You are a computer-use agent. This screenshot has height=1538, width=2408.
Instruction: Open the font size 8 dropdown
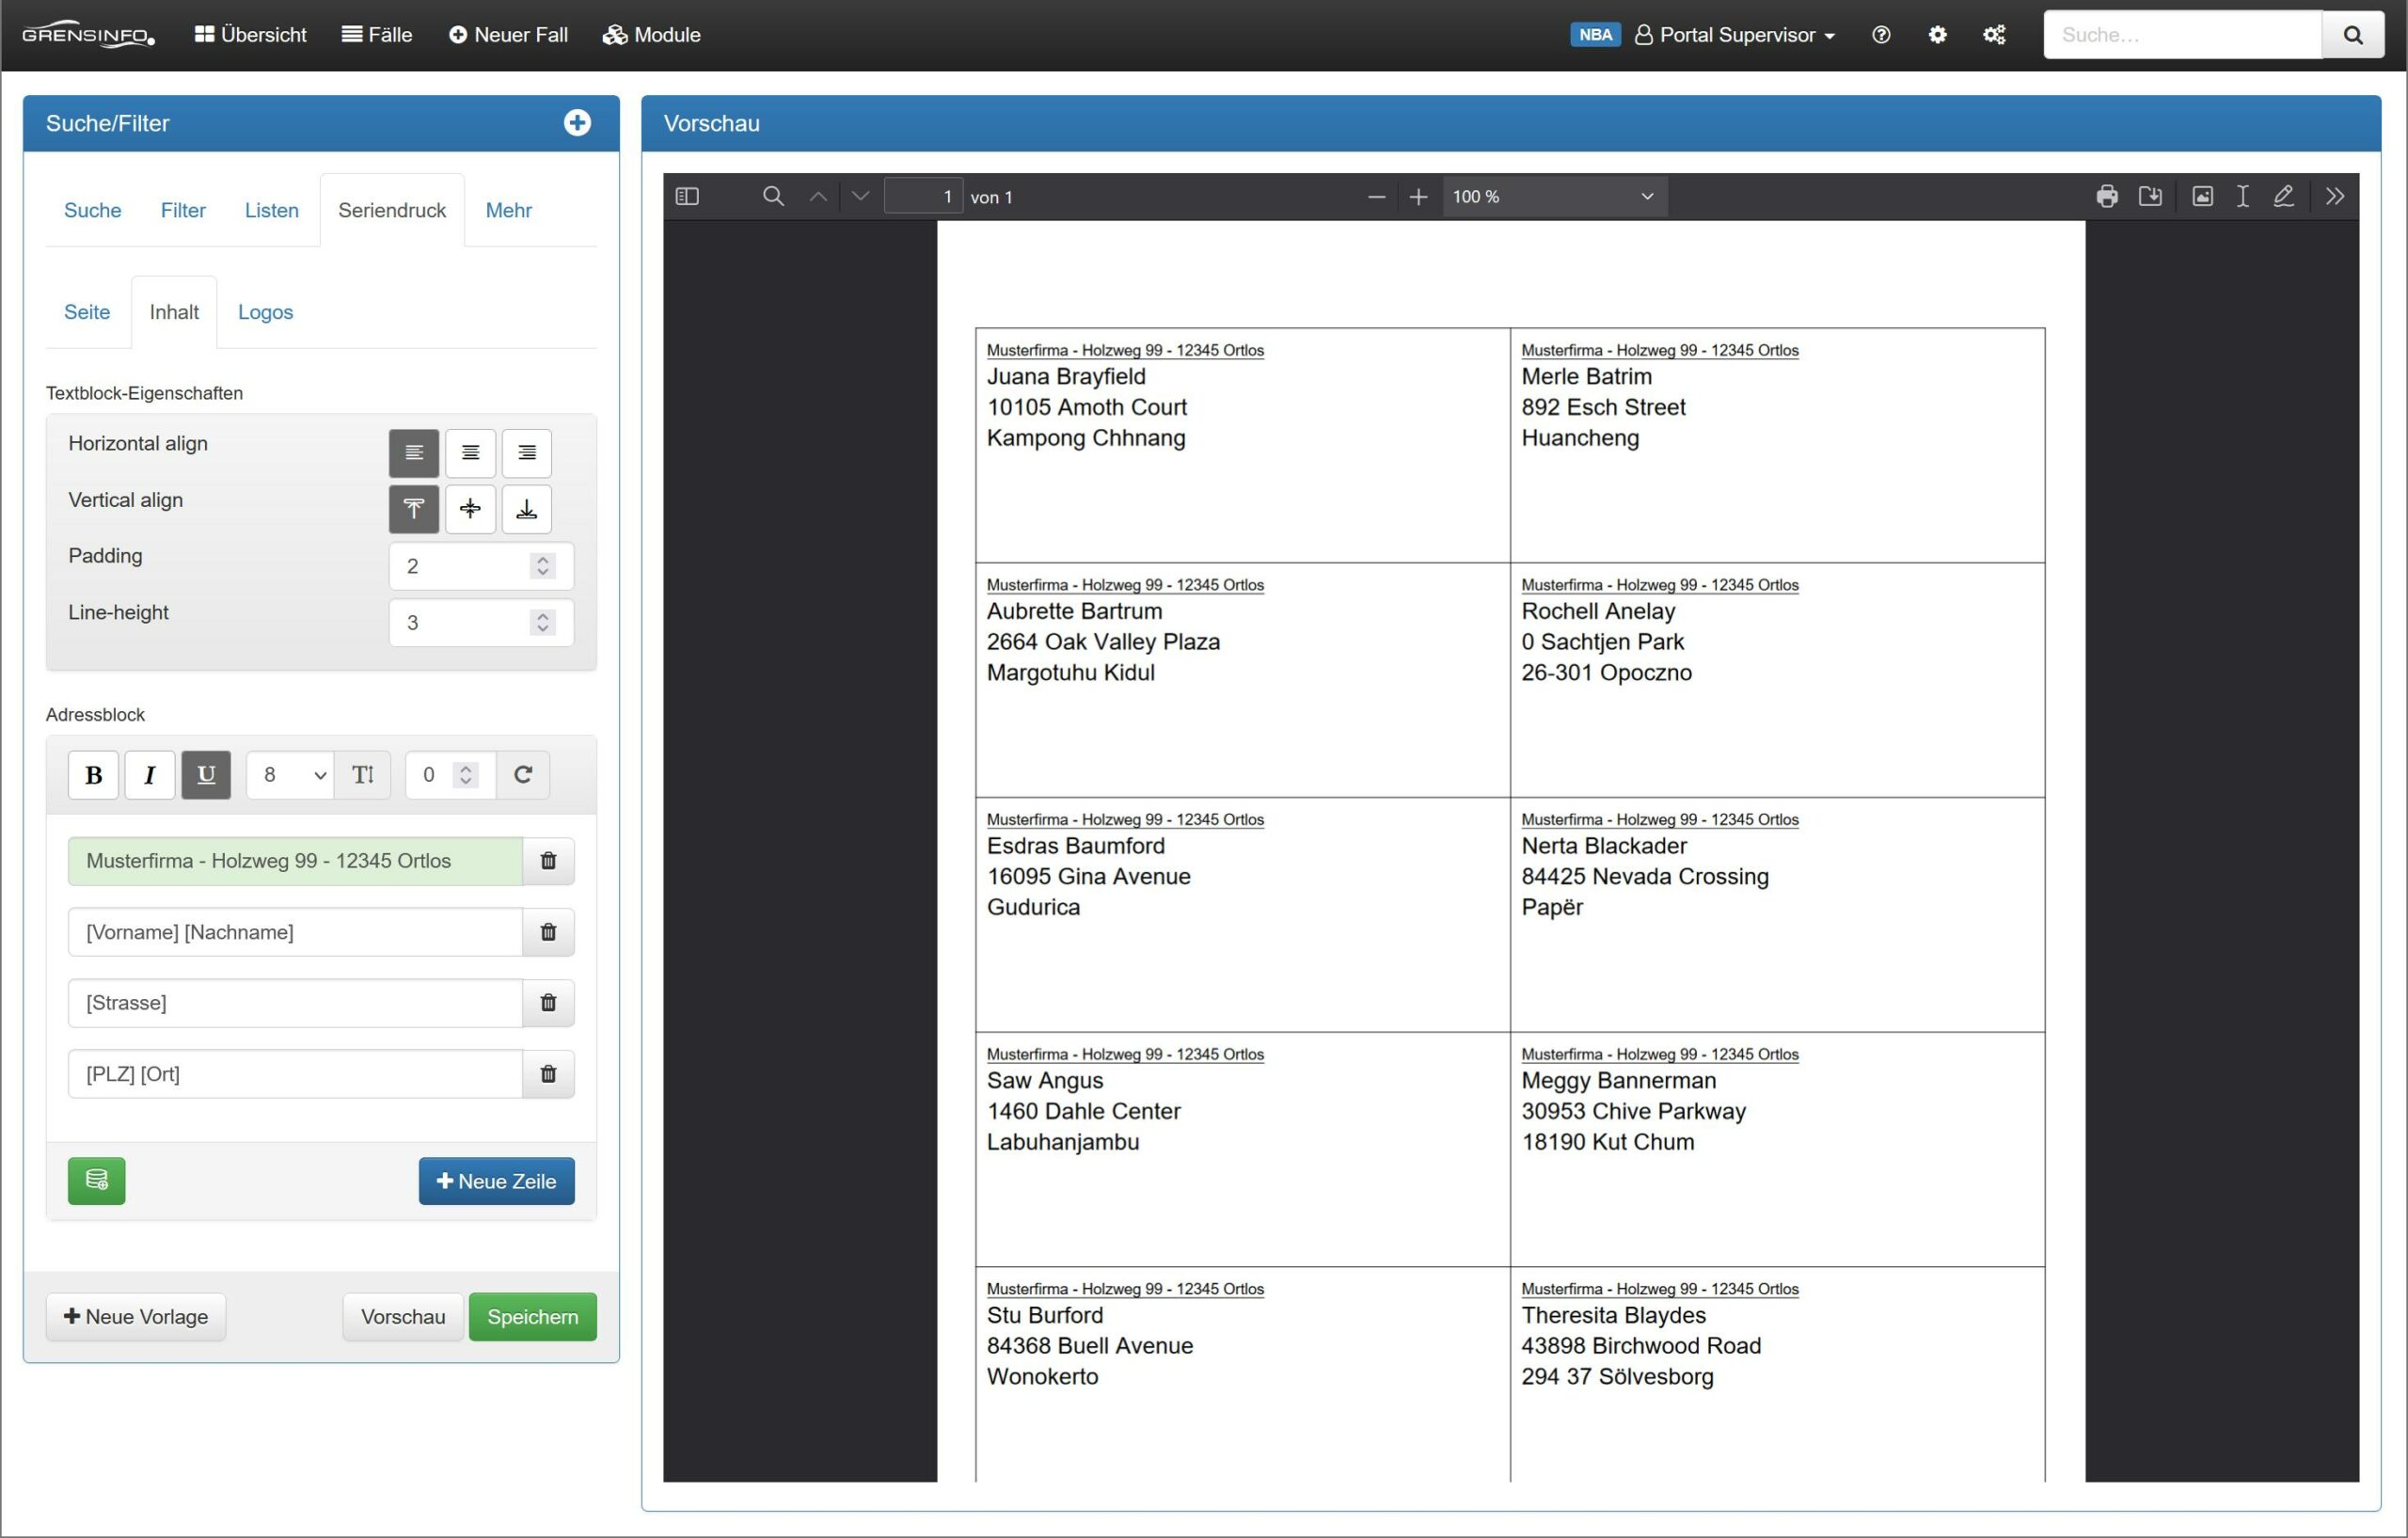click(x=290, y=775)
